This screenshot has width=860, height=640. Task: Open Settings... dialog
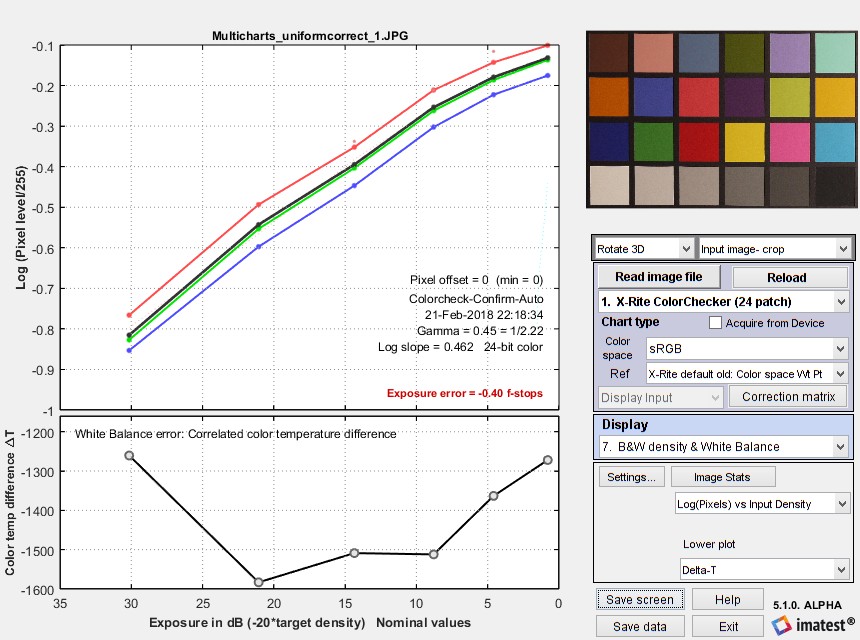click(631, 477)
